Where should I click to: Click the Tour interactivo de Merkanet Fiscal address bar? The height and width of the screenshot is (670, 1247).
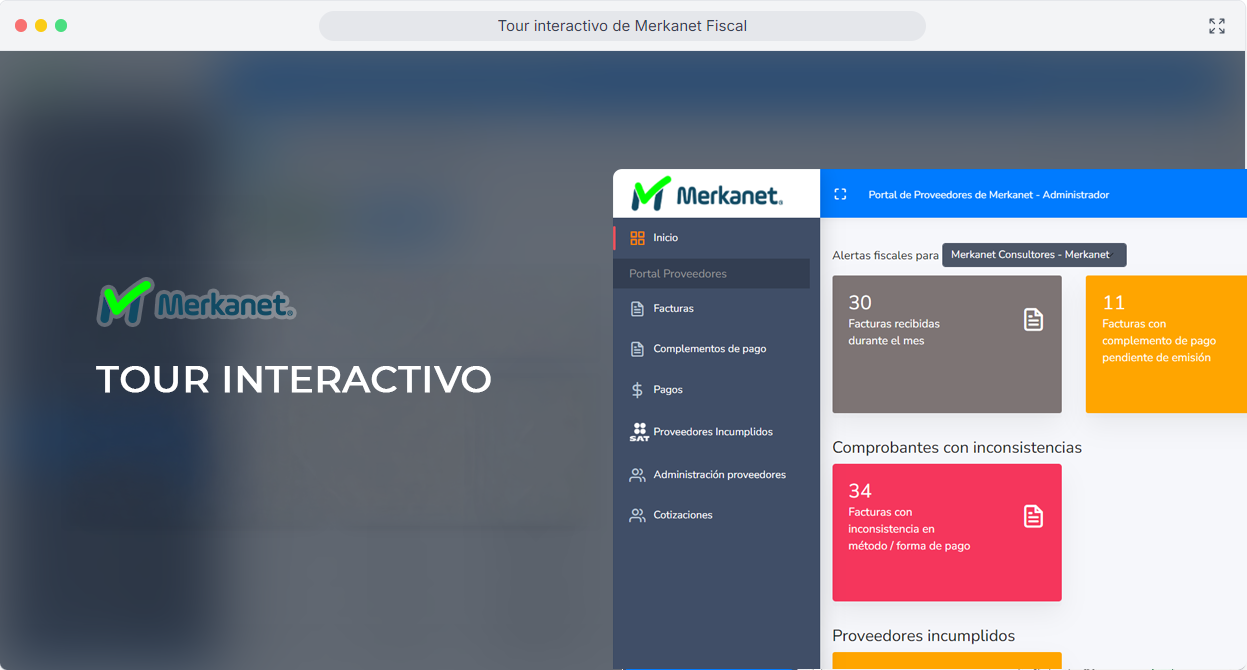[622, 26]
